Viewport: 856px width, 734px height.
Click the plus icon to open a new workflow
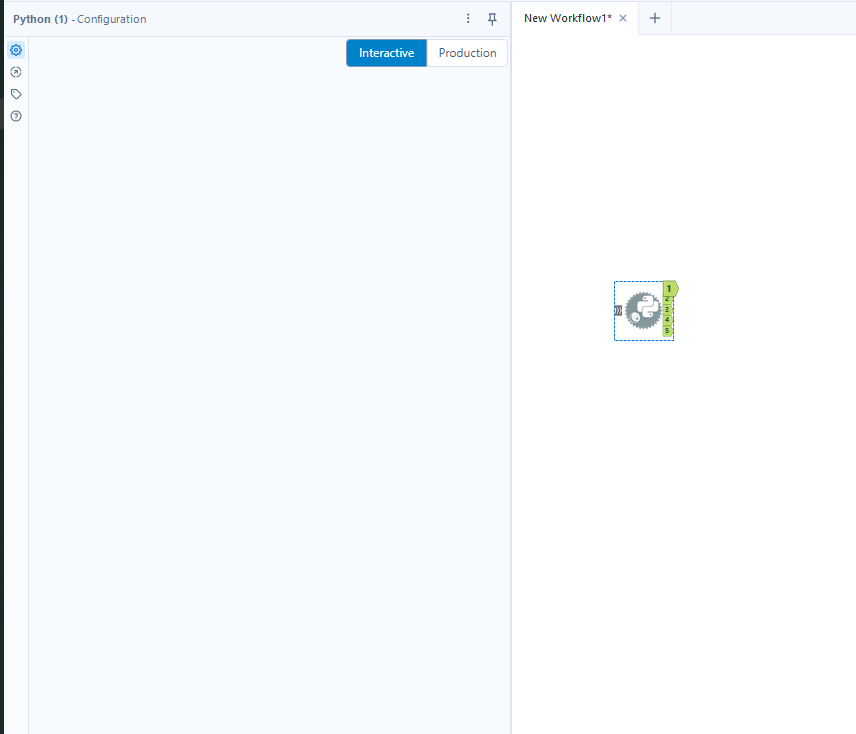pos(654,17)
